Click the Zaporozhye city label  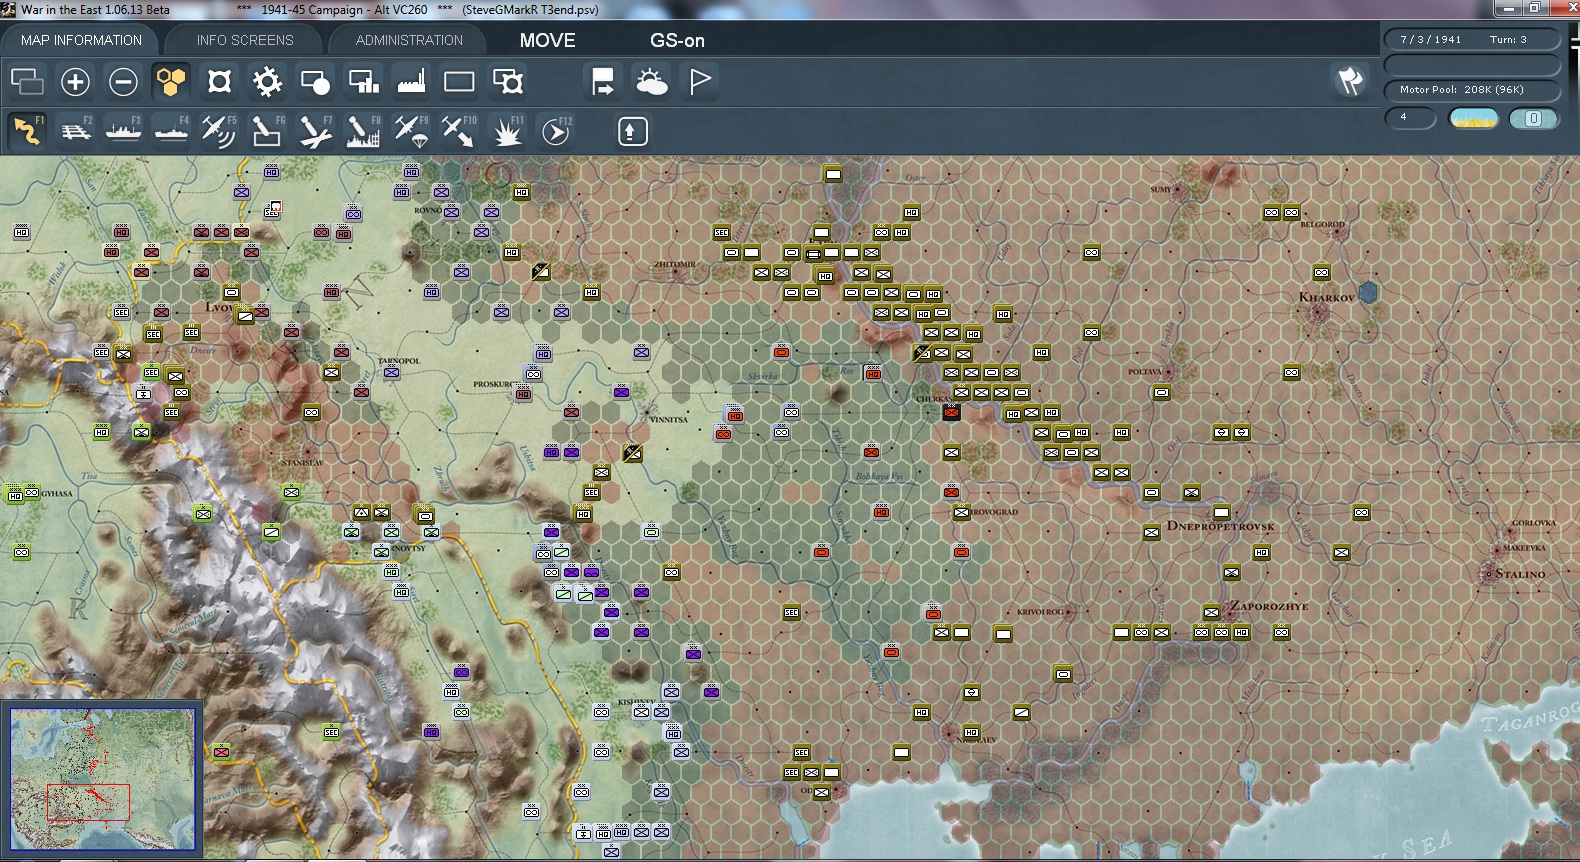[x=1268, y=606]
